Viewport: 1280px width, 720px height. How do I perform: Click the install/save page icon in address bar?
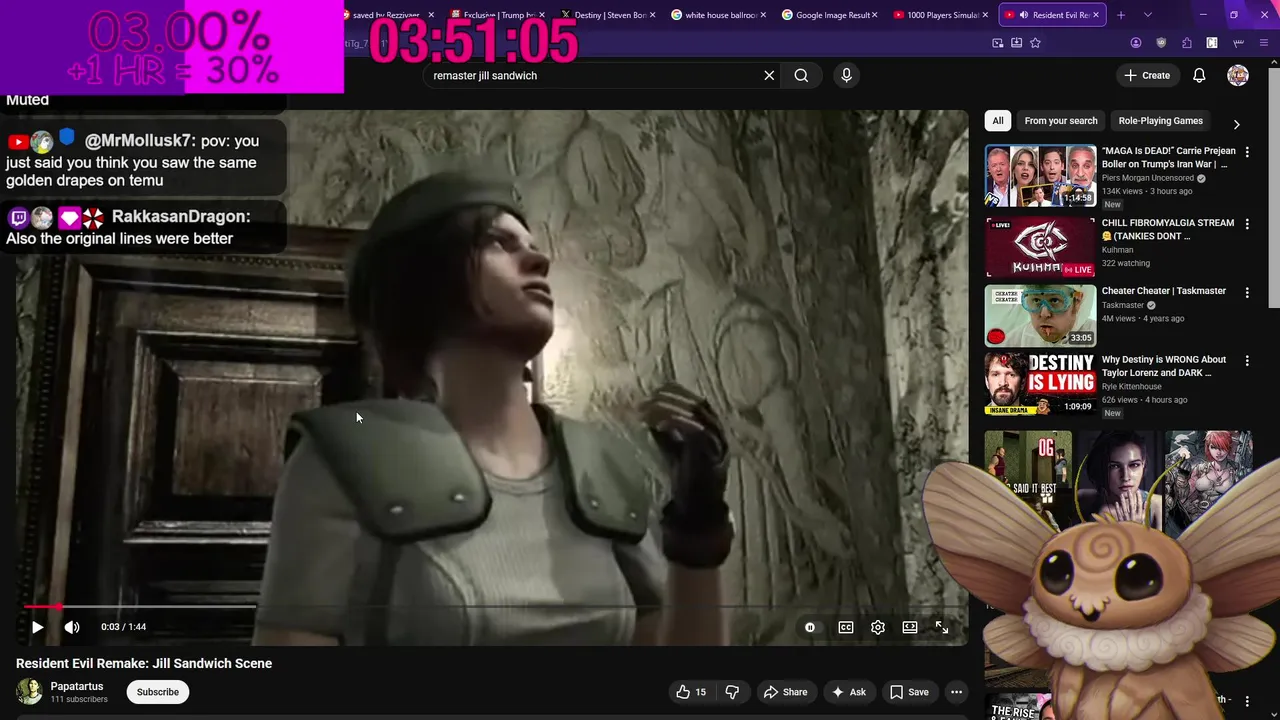[1016, 43]
